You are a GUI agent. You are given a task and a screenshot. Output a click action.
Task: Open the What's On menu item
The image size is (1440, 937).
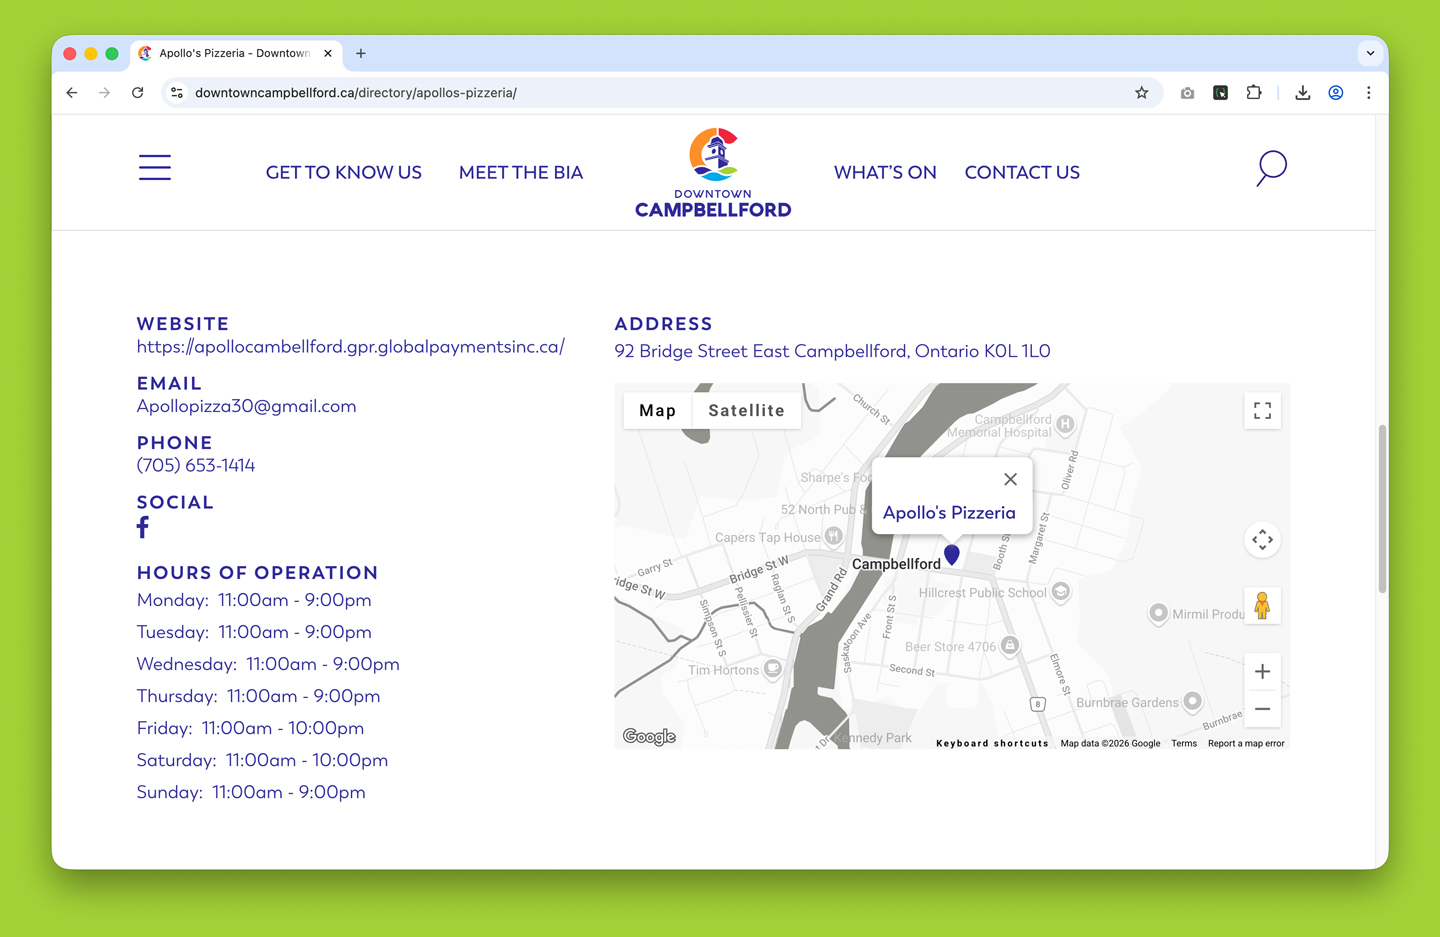[885, 173]
